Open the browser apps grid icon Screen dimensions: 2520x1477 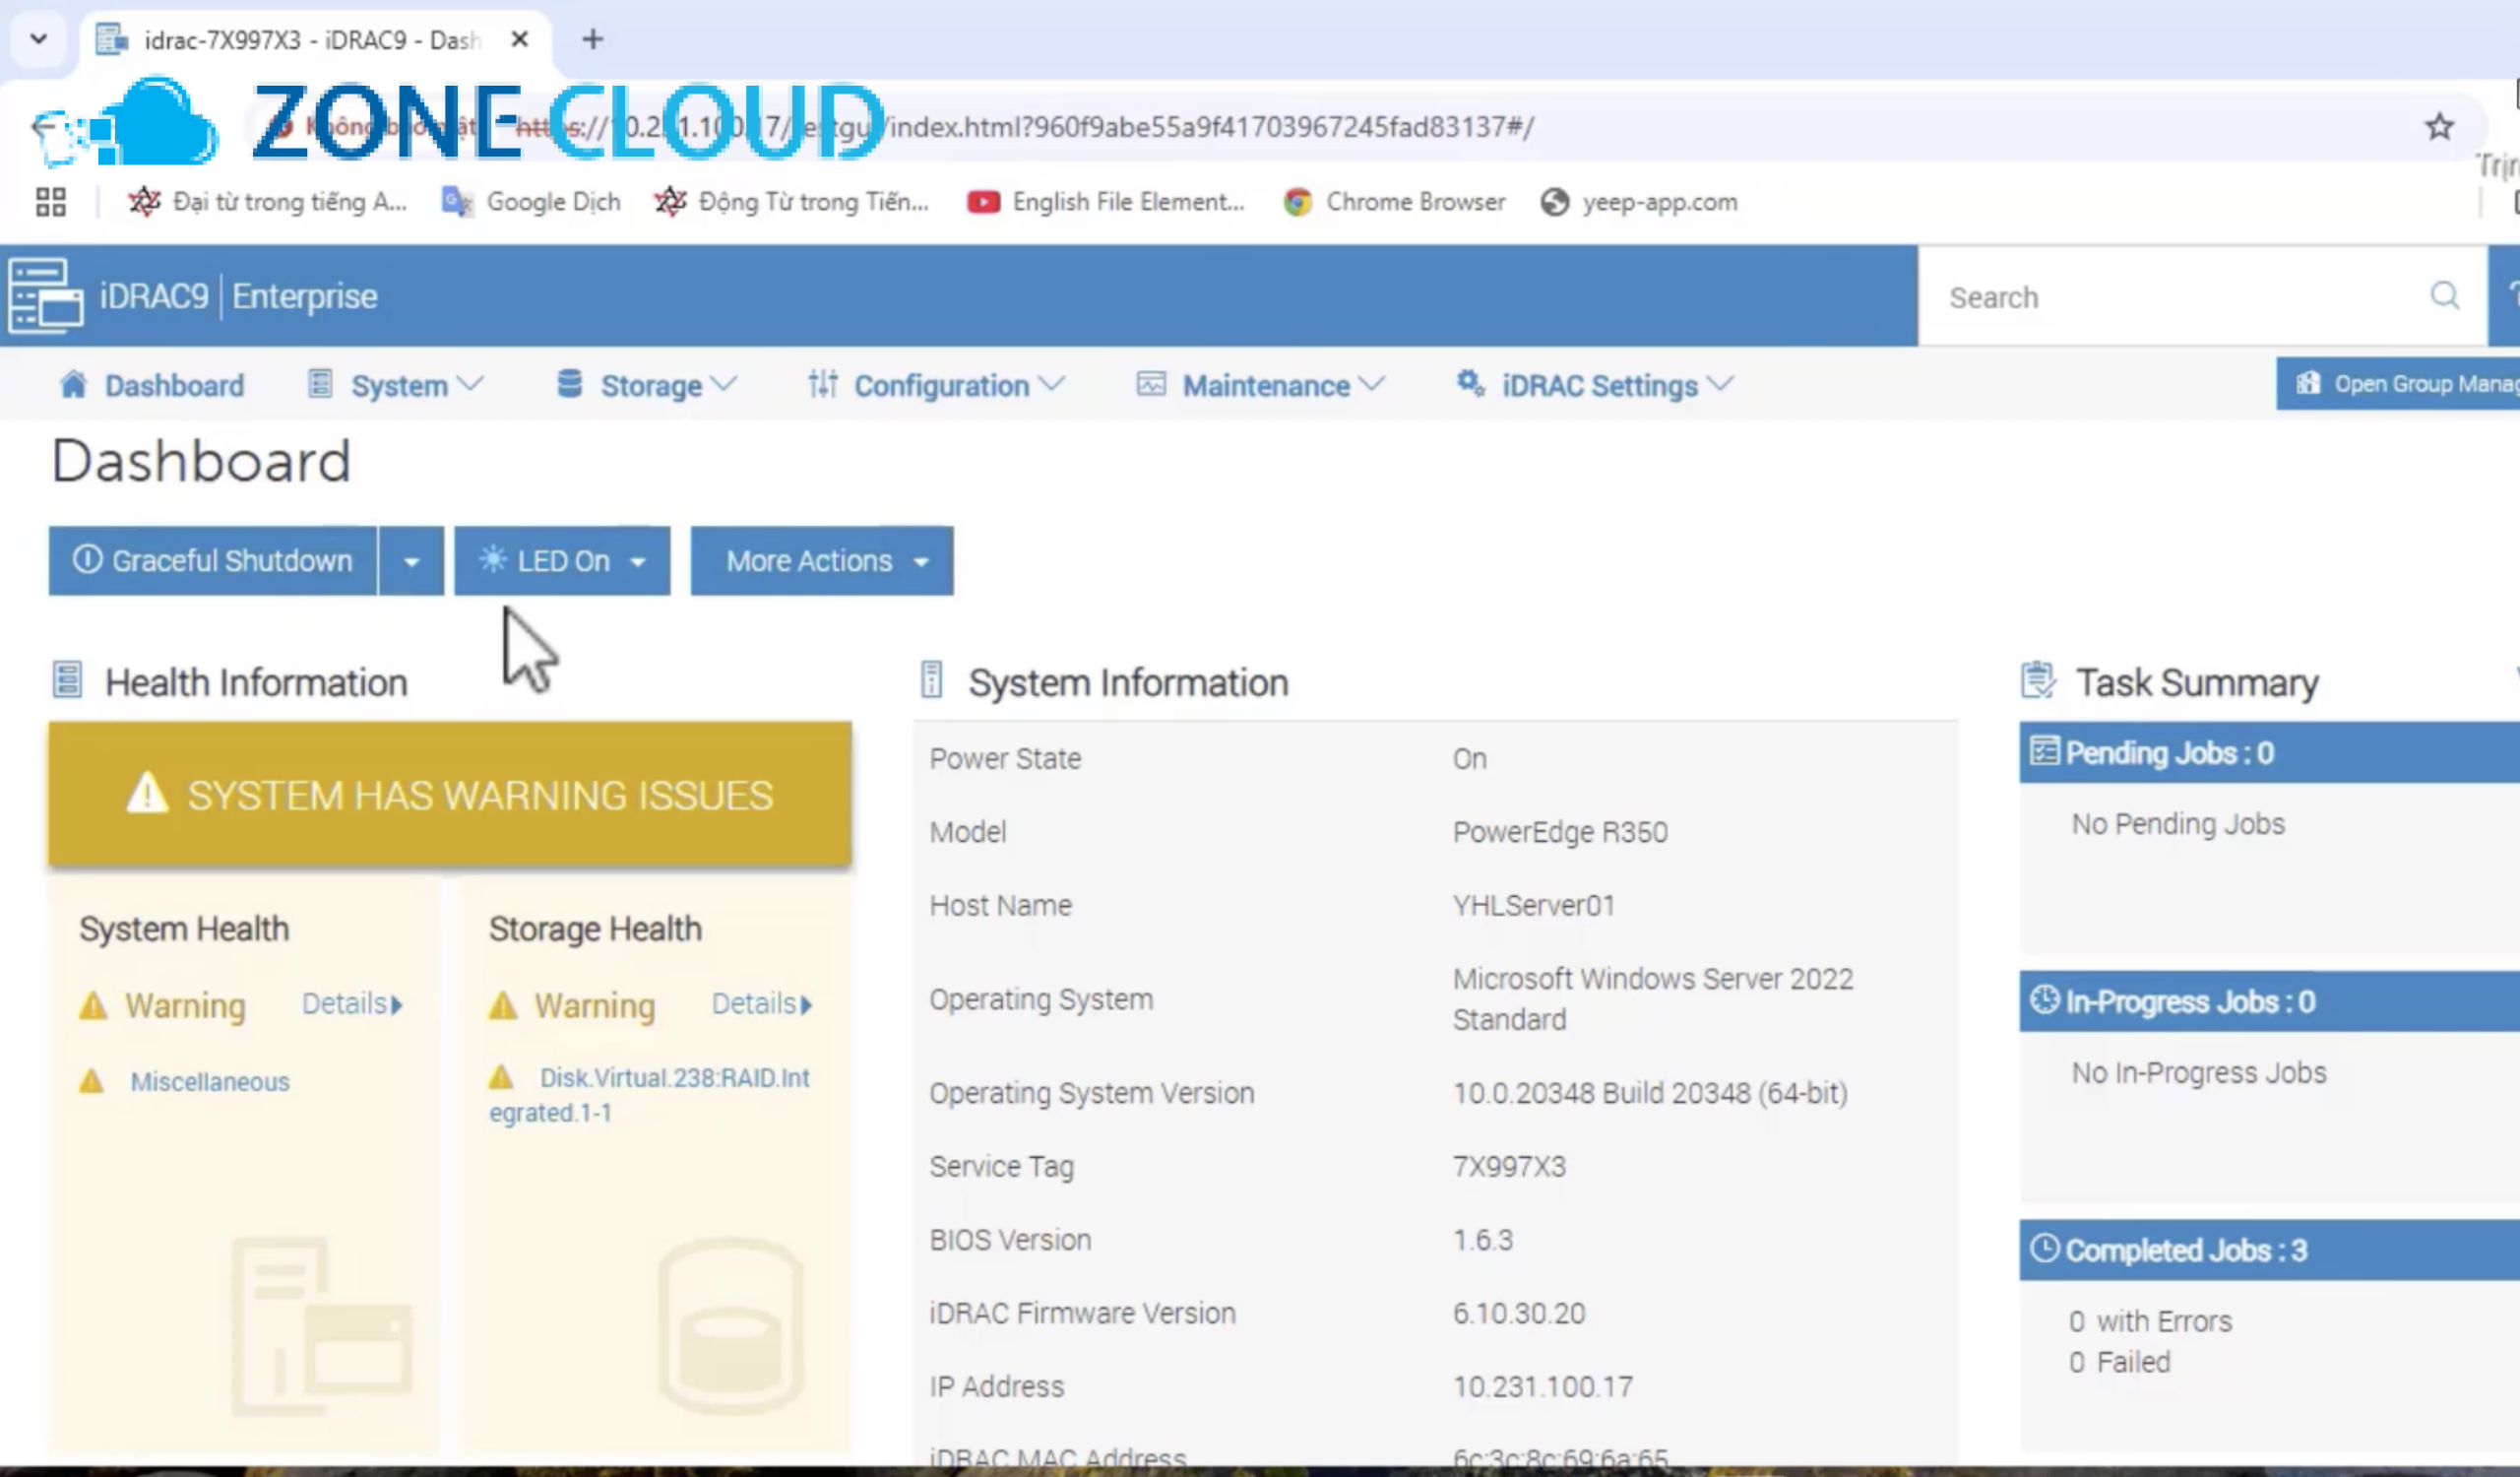(51, 202)
